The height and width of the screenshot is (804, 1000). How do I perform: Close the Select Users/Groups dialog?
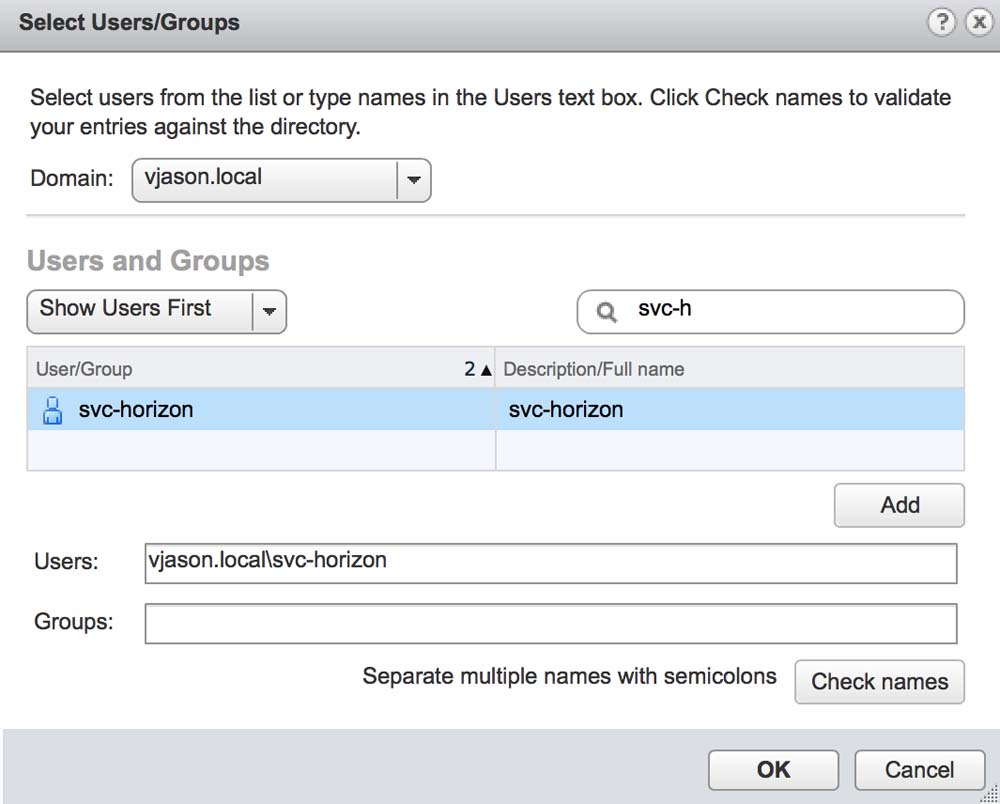click(977, 23)
